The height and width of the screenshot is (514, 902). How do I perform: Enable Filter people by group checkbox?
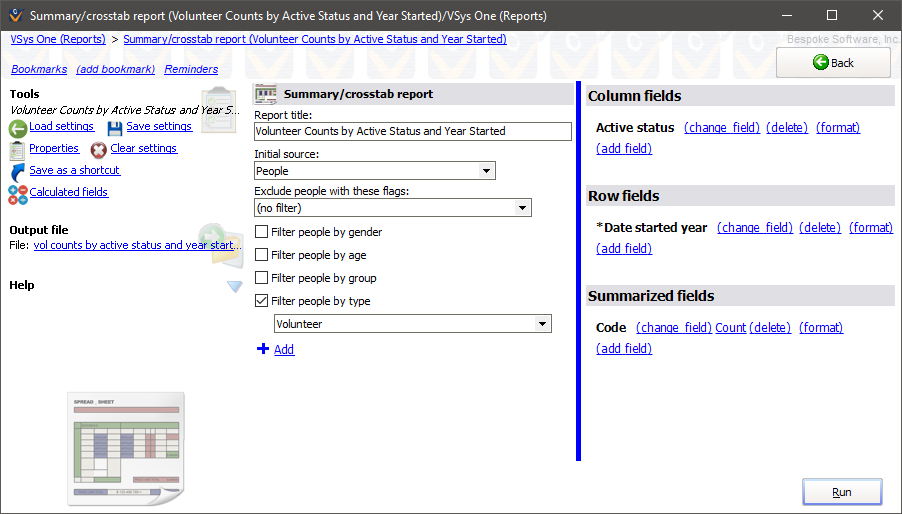tap(261, 278)
